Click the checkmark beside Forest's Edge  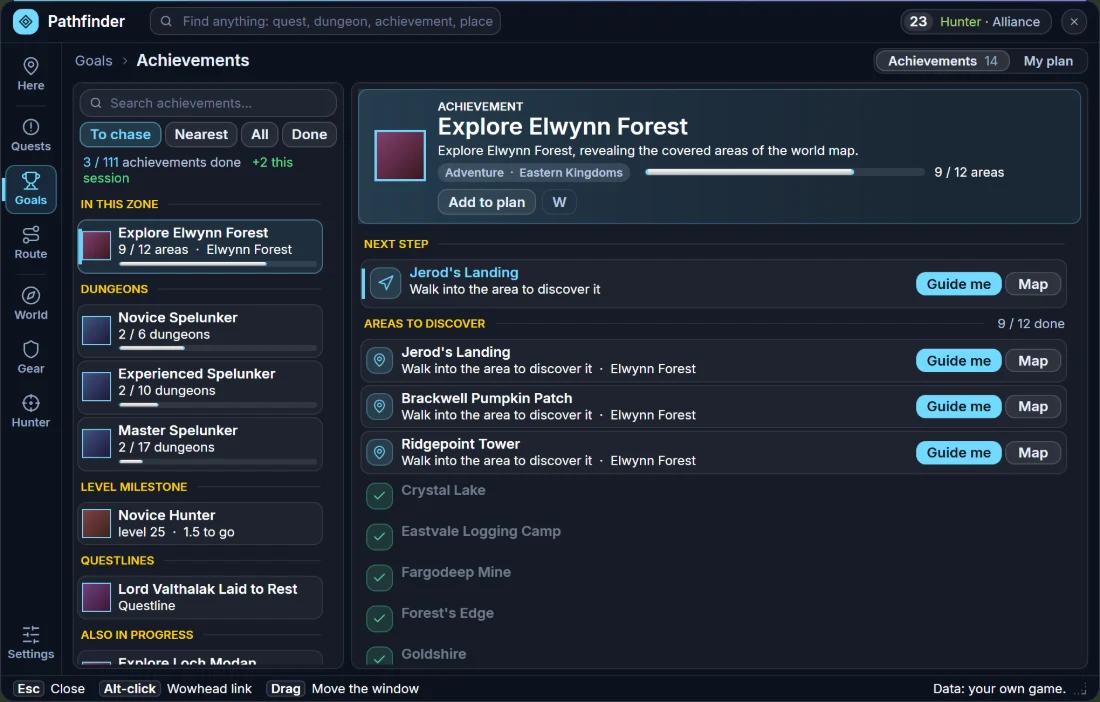[380, 618]
